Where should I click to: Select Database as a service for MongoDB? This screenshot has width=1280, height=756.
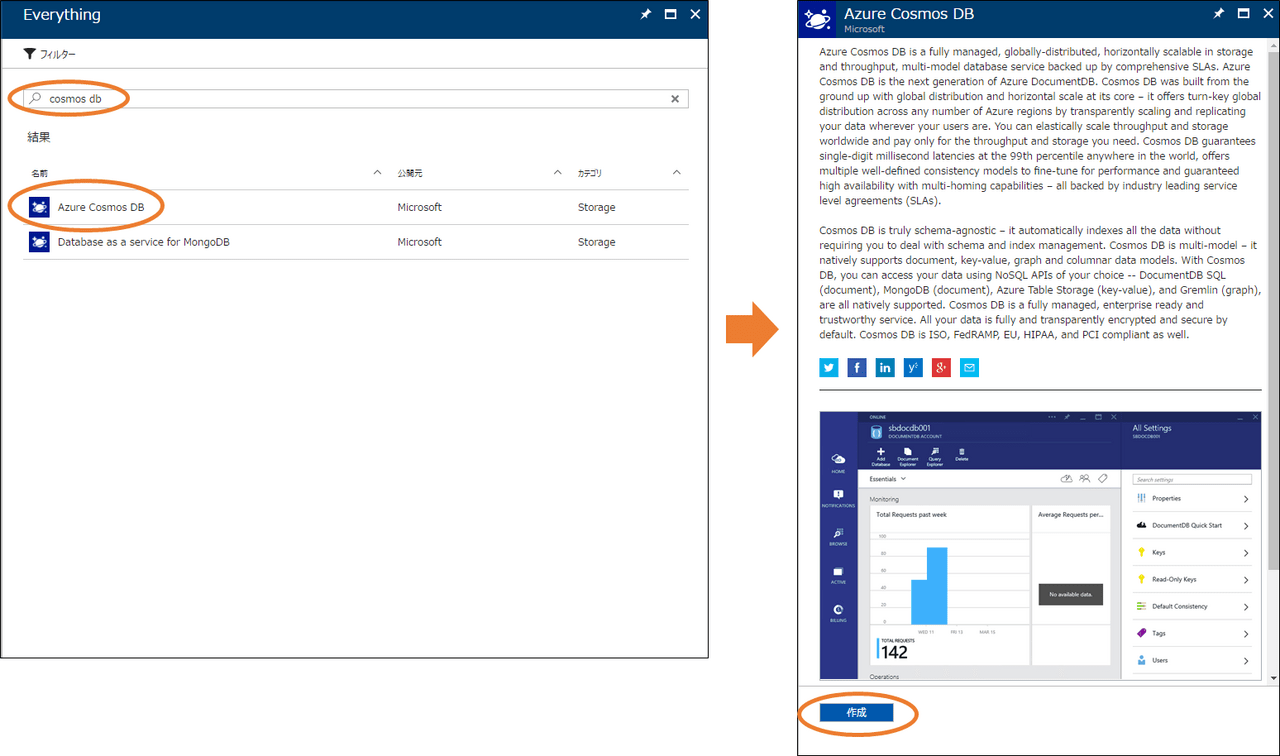coord(144,242)
